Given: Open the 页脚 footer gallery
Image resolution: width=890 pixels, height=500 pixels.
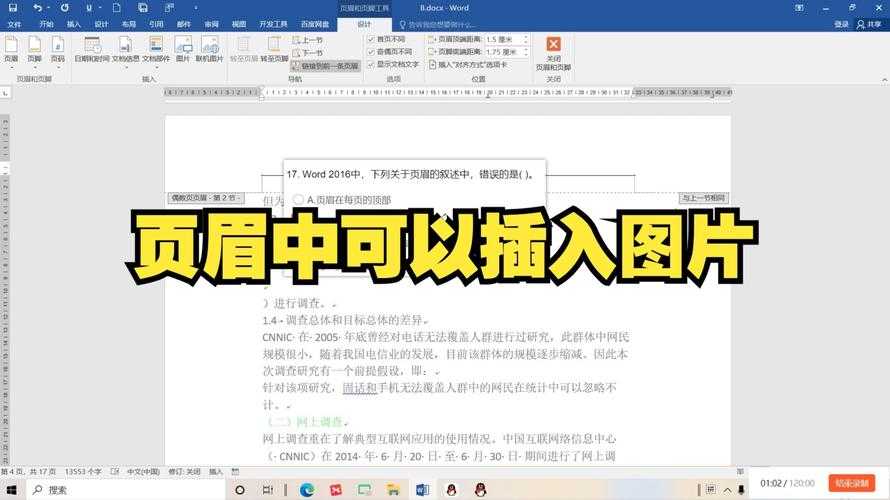Looking at the screenshot, I should tap(35, 50).
